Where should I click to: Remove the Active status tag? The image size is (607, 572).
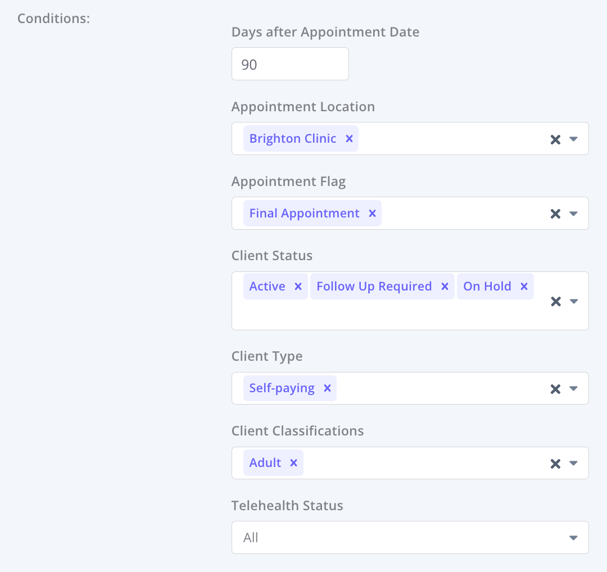pos(298,287)
